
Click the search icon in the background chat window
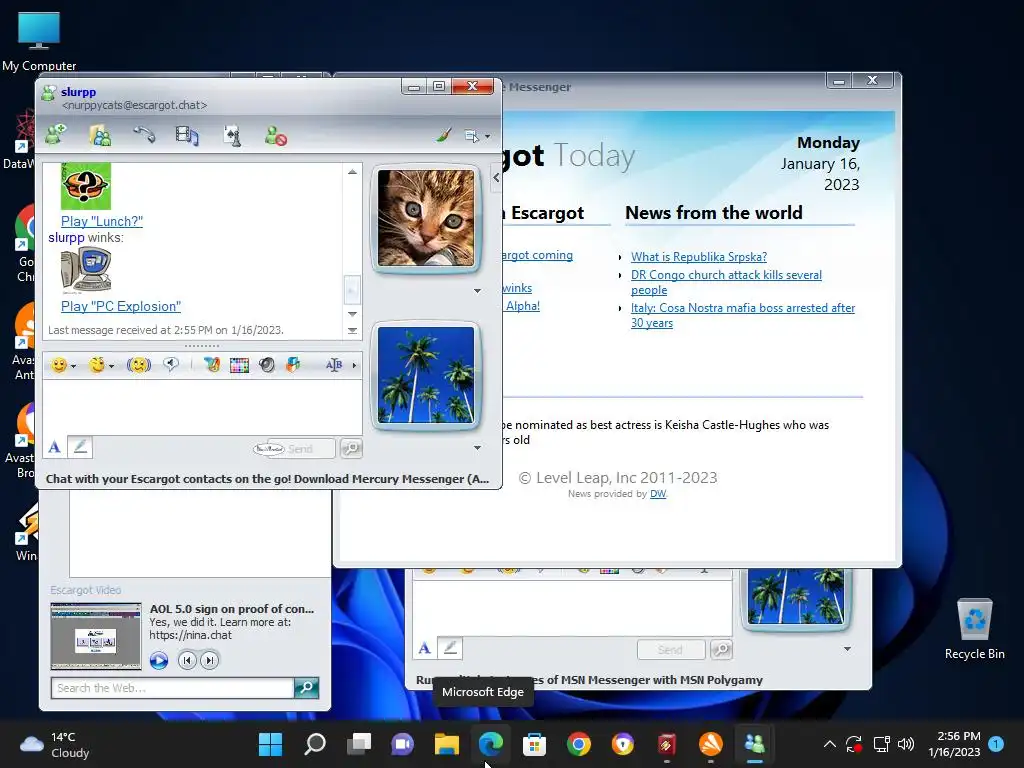point(722,649)
